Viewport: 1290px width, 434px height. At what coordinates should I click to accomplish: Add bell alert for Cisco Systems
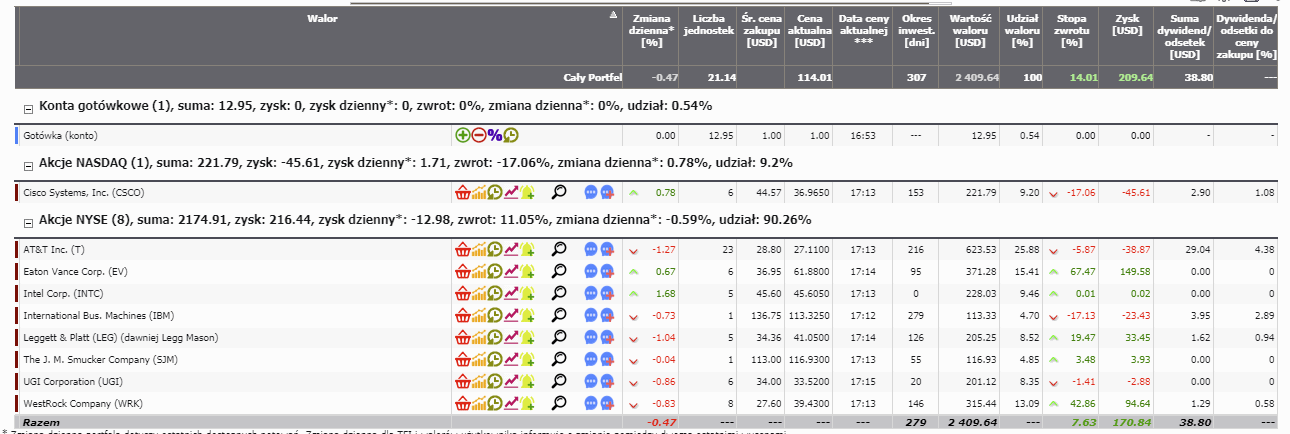click(x=527, y=192)
